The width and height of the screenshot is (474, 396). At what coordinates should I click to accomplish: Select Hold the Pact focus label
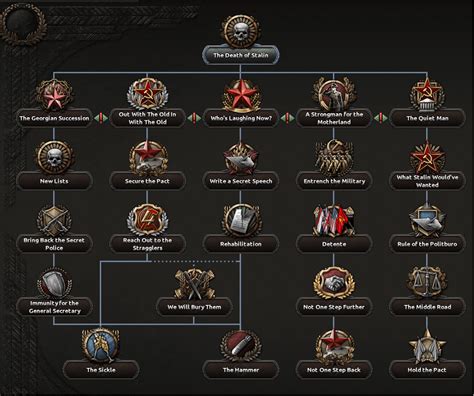click(x=427, y=370)
